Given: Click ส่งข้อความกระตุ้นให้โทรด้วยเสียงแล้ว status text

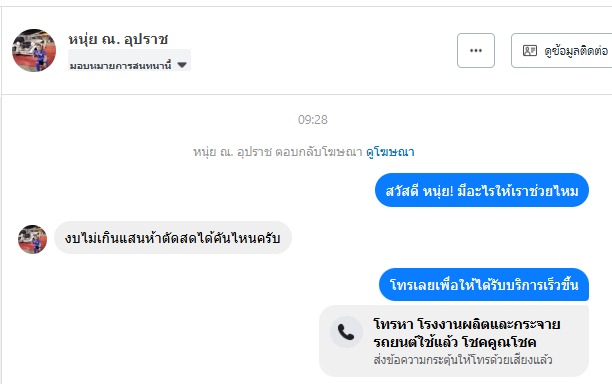Looking at the screenshot, I should tap(463, 359).
